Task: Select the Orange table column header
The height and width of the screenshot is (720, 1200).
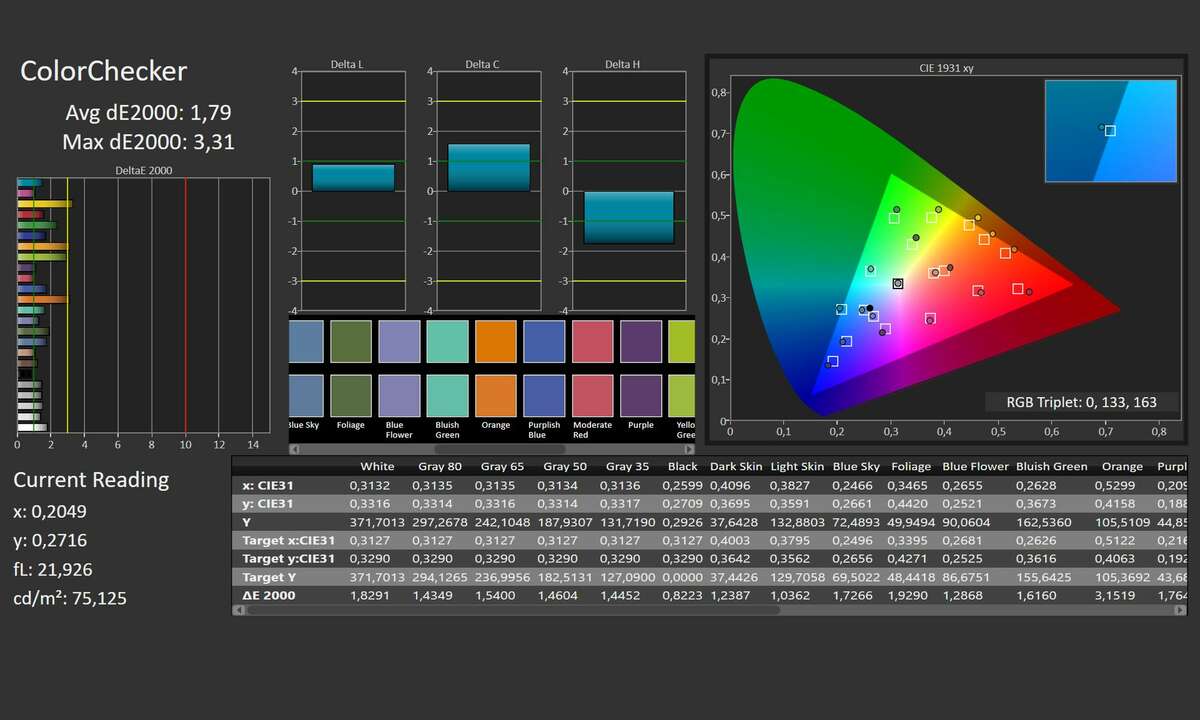Action: coord(1122,466)
